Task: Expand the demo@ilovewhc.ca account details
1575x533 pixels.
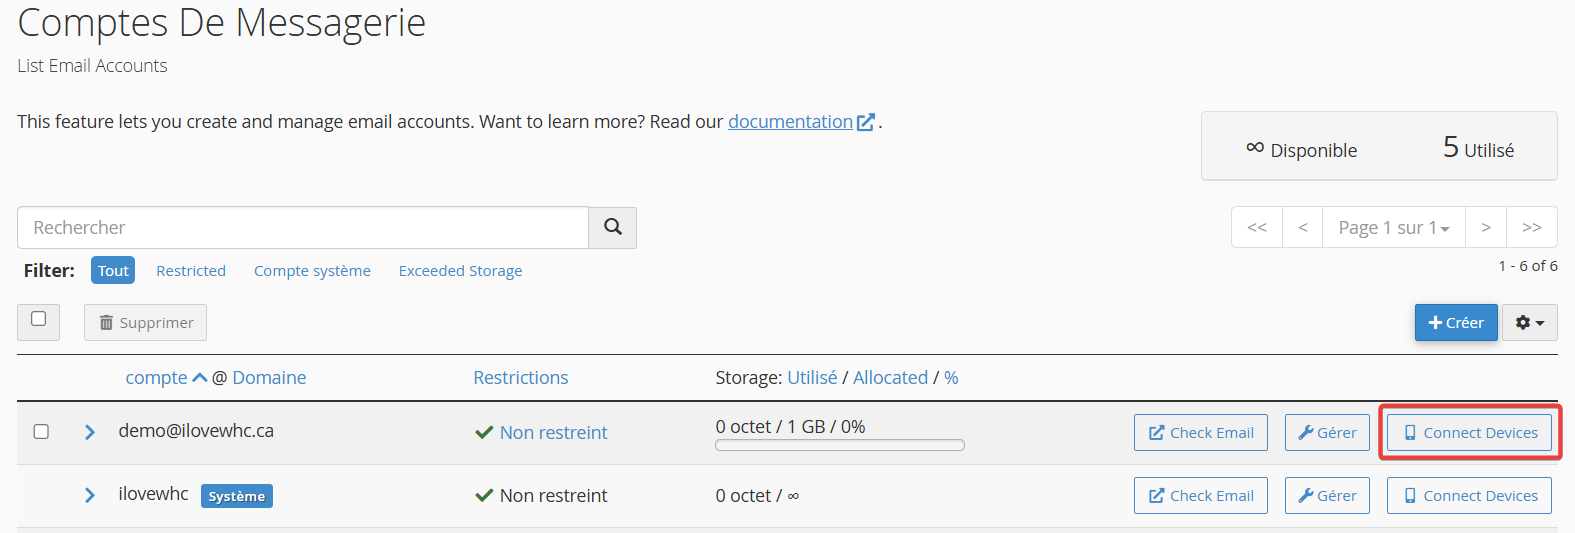Action: pyautogui.click(x=90, y=432)
